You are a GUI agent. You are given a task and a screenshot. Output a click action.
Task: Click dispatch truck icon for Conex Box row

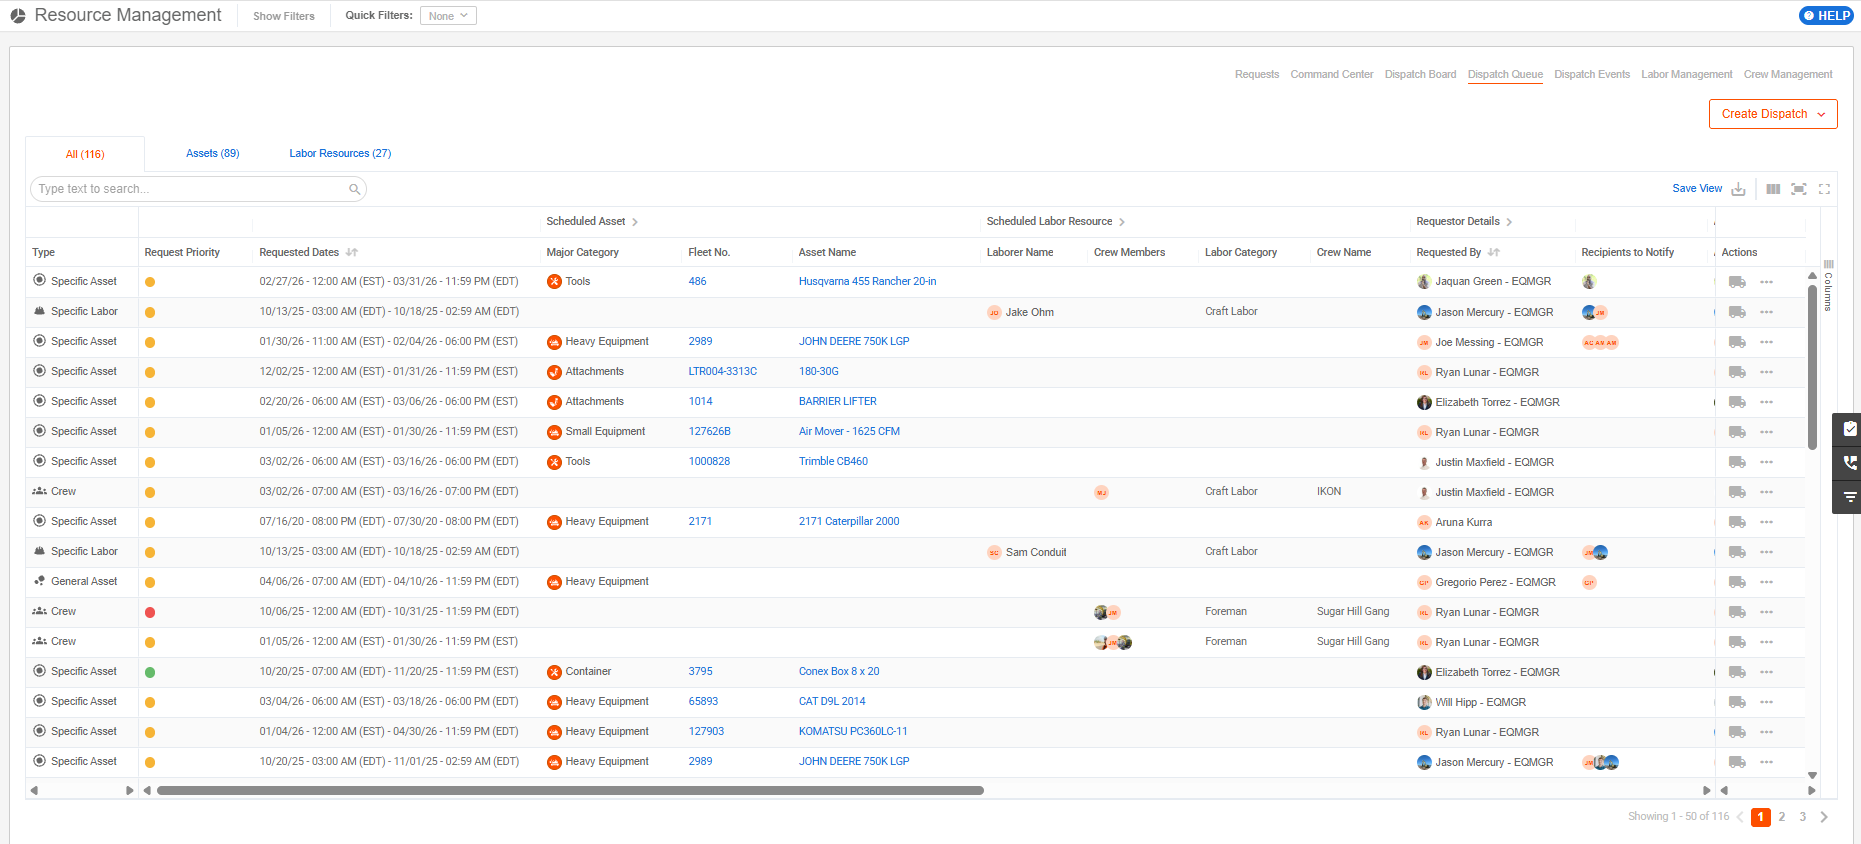(1737, 672)
